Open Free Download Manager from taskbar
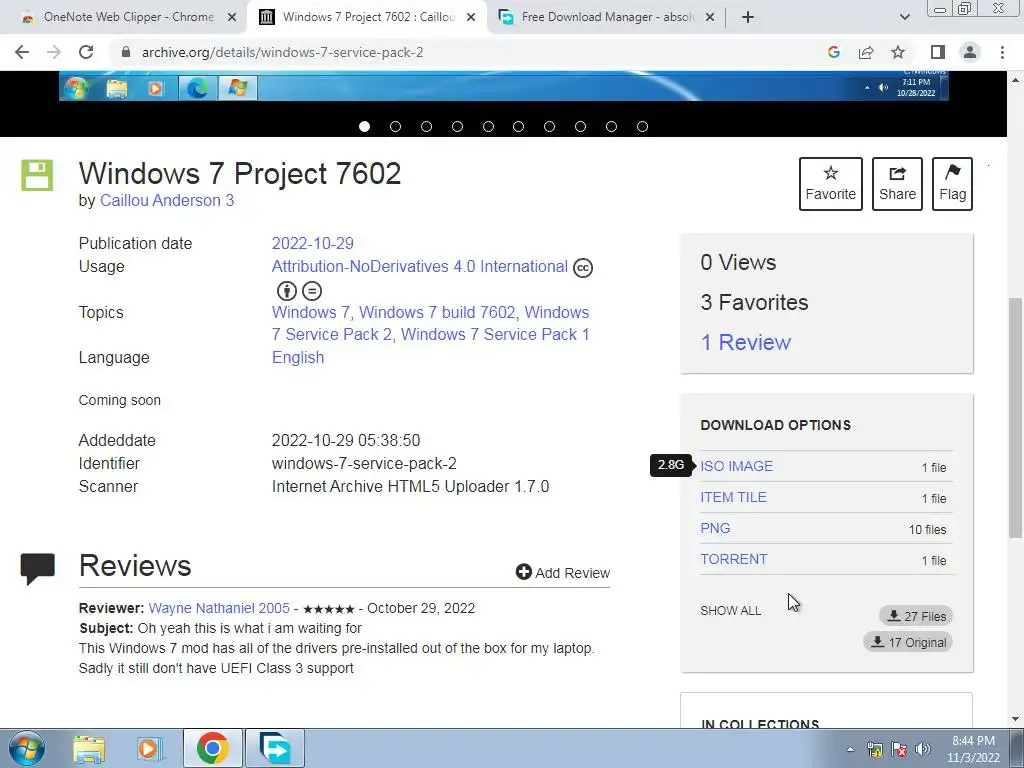 click(274, 748)
